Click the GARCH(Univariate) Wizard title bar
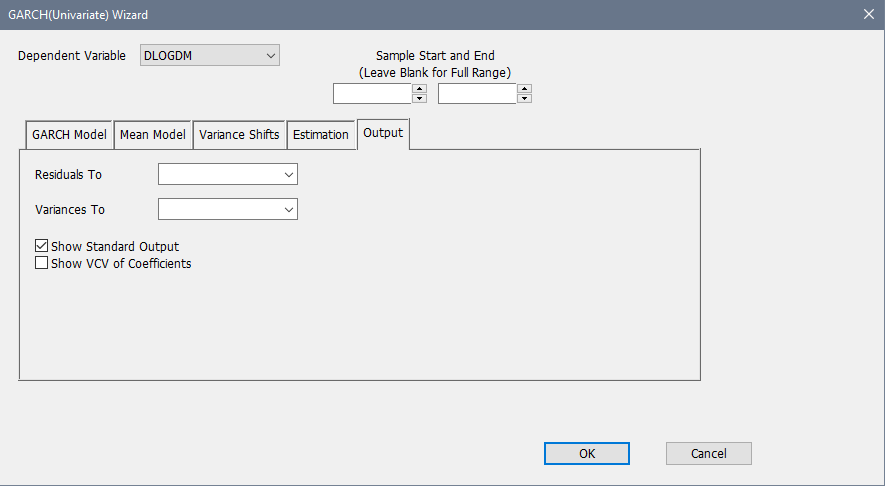 point(400,14)
